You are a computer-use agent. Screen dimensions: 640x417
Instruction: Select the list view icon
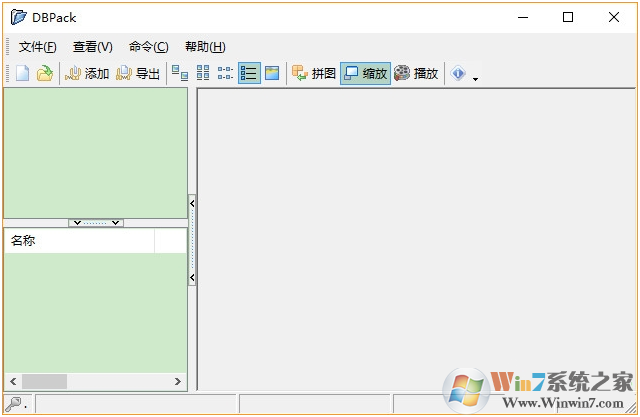coord(225,73)
